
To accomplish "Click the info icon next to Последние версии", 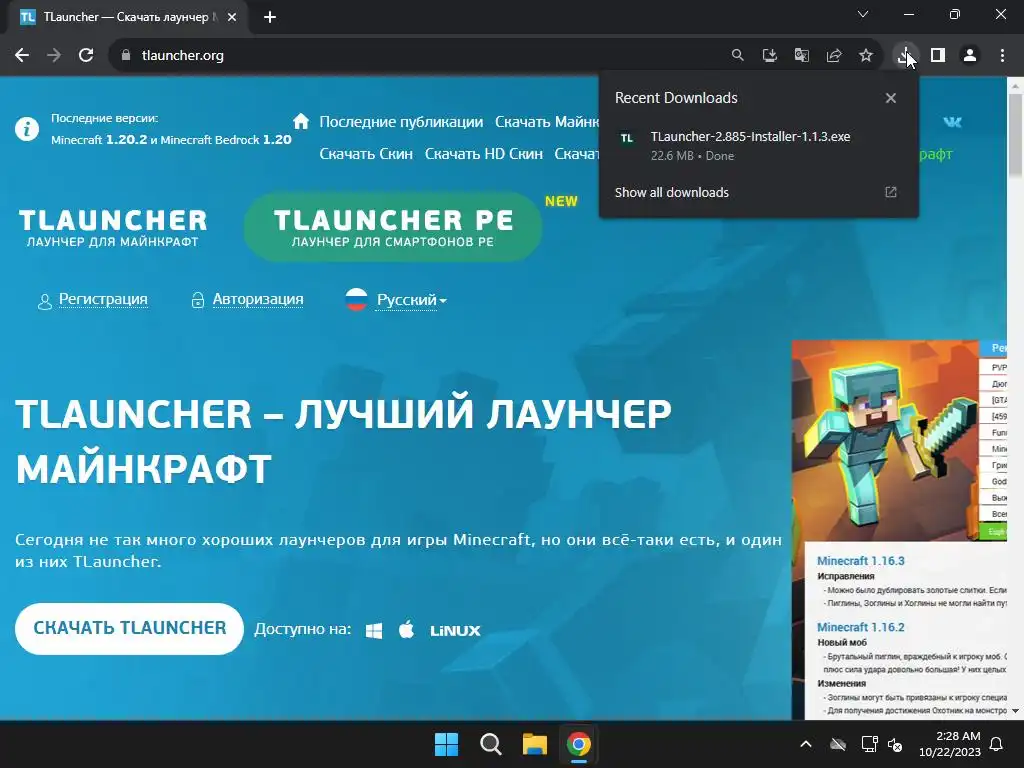I will 27,129.
